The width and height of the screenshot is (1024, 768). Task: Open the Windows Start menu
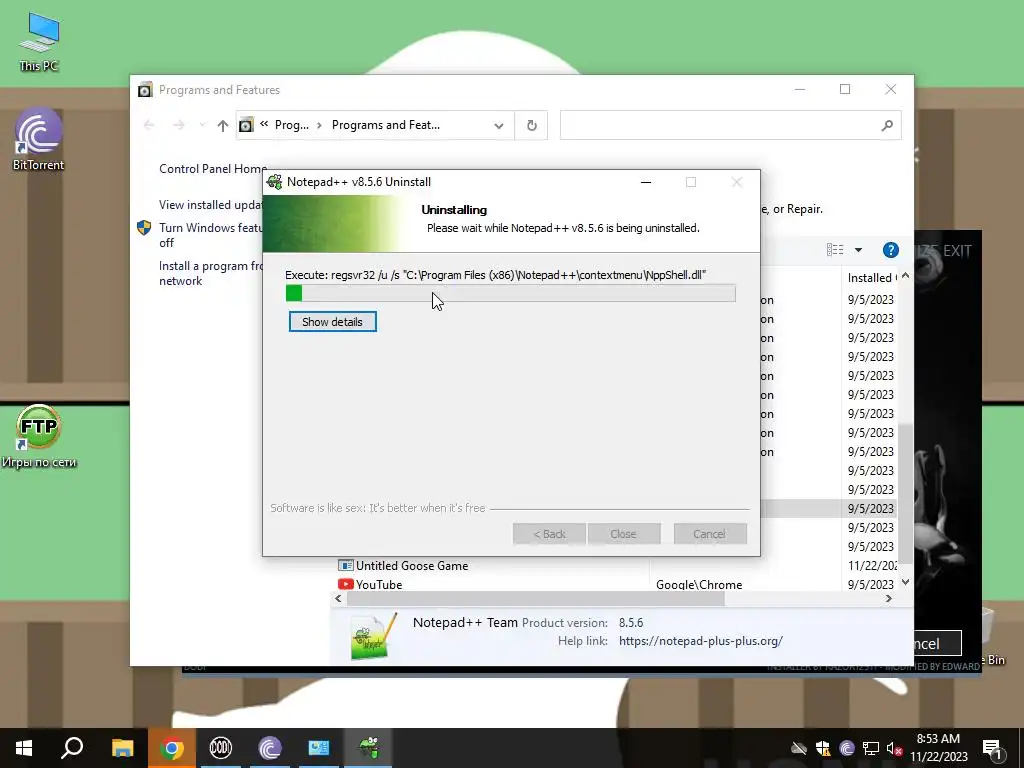point(24,748)
